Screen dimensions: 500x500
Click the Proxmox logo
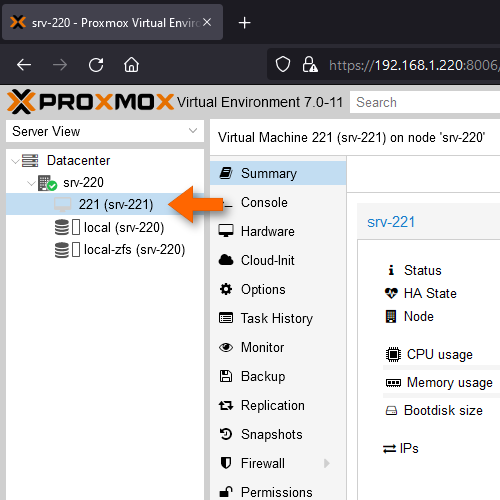[x=91, y=102]
